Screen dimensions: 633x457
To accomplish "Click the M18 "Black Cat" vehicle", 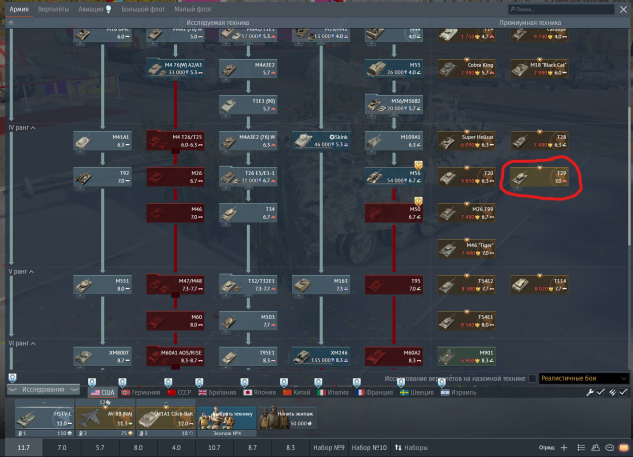I will pos(539,69).
